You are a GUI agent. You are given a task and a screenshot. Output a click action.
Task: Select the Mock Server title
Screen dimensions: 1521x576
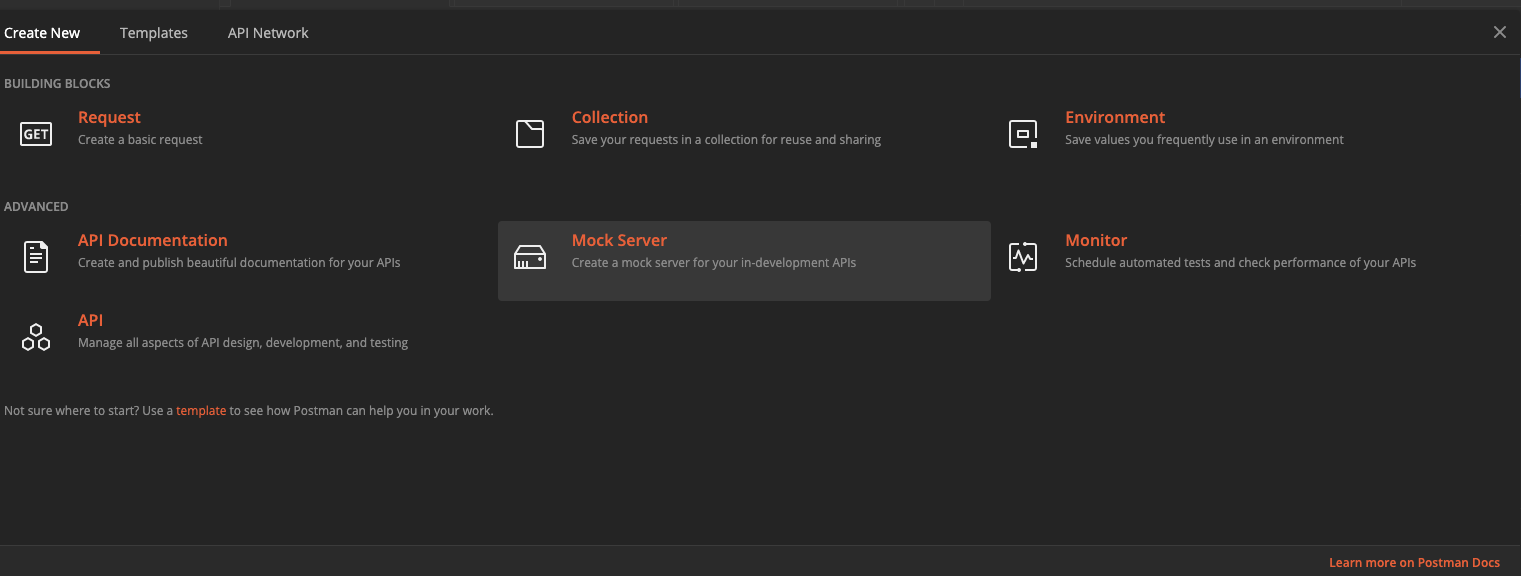coord(619,240)
